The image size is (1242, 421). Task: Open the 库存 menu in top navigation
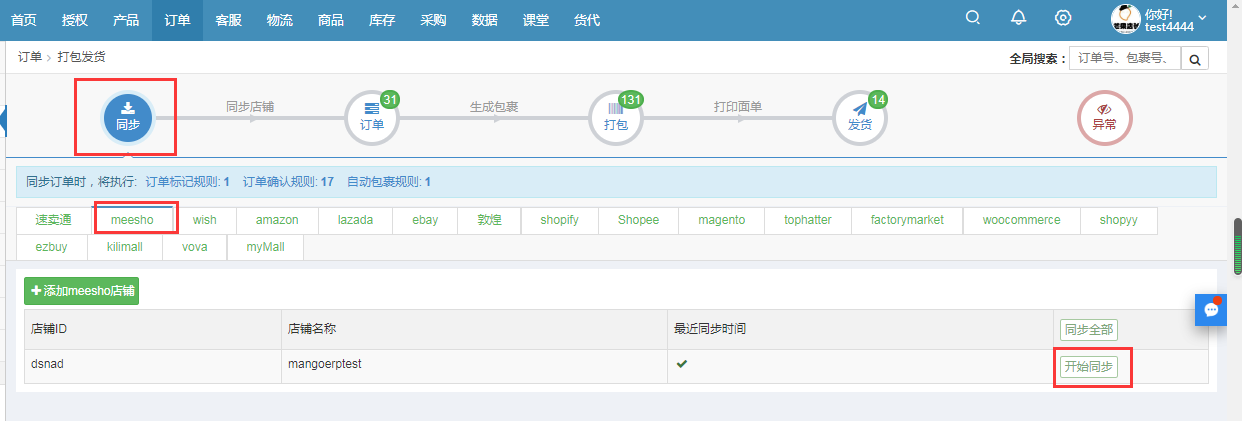click(x=382, y=20)
